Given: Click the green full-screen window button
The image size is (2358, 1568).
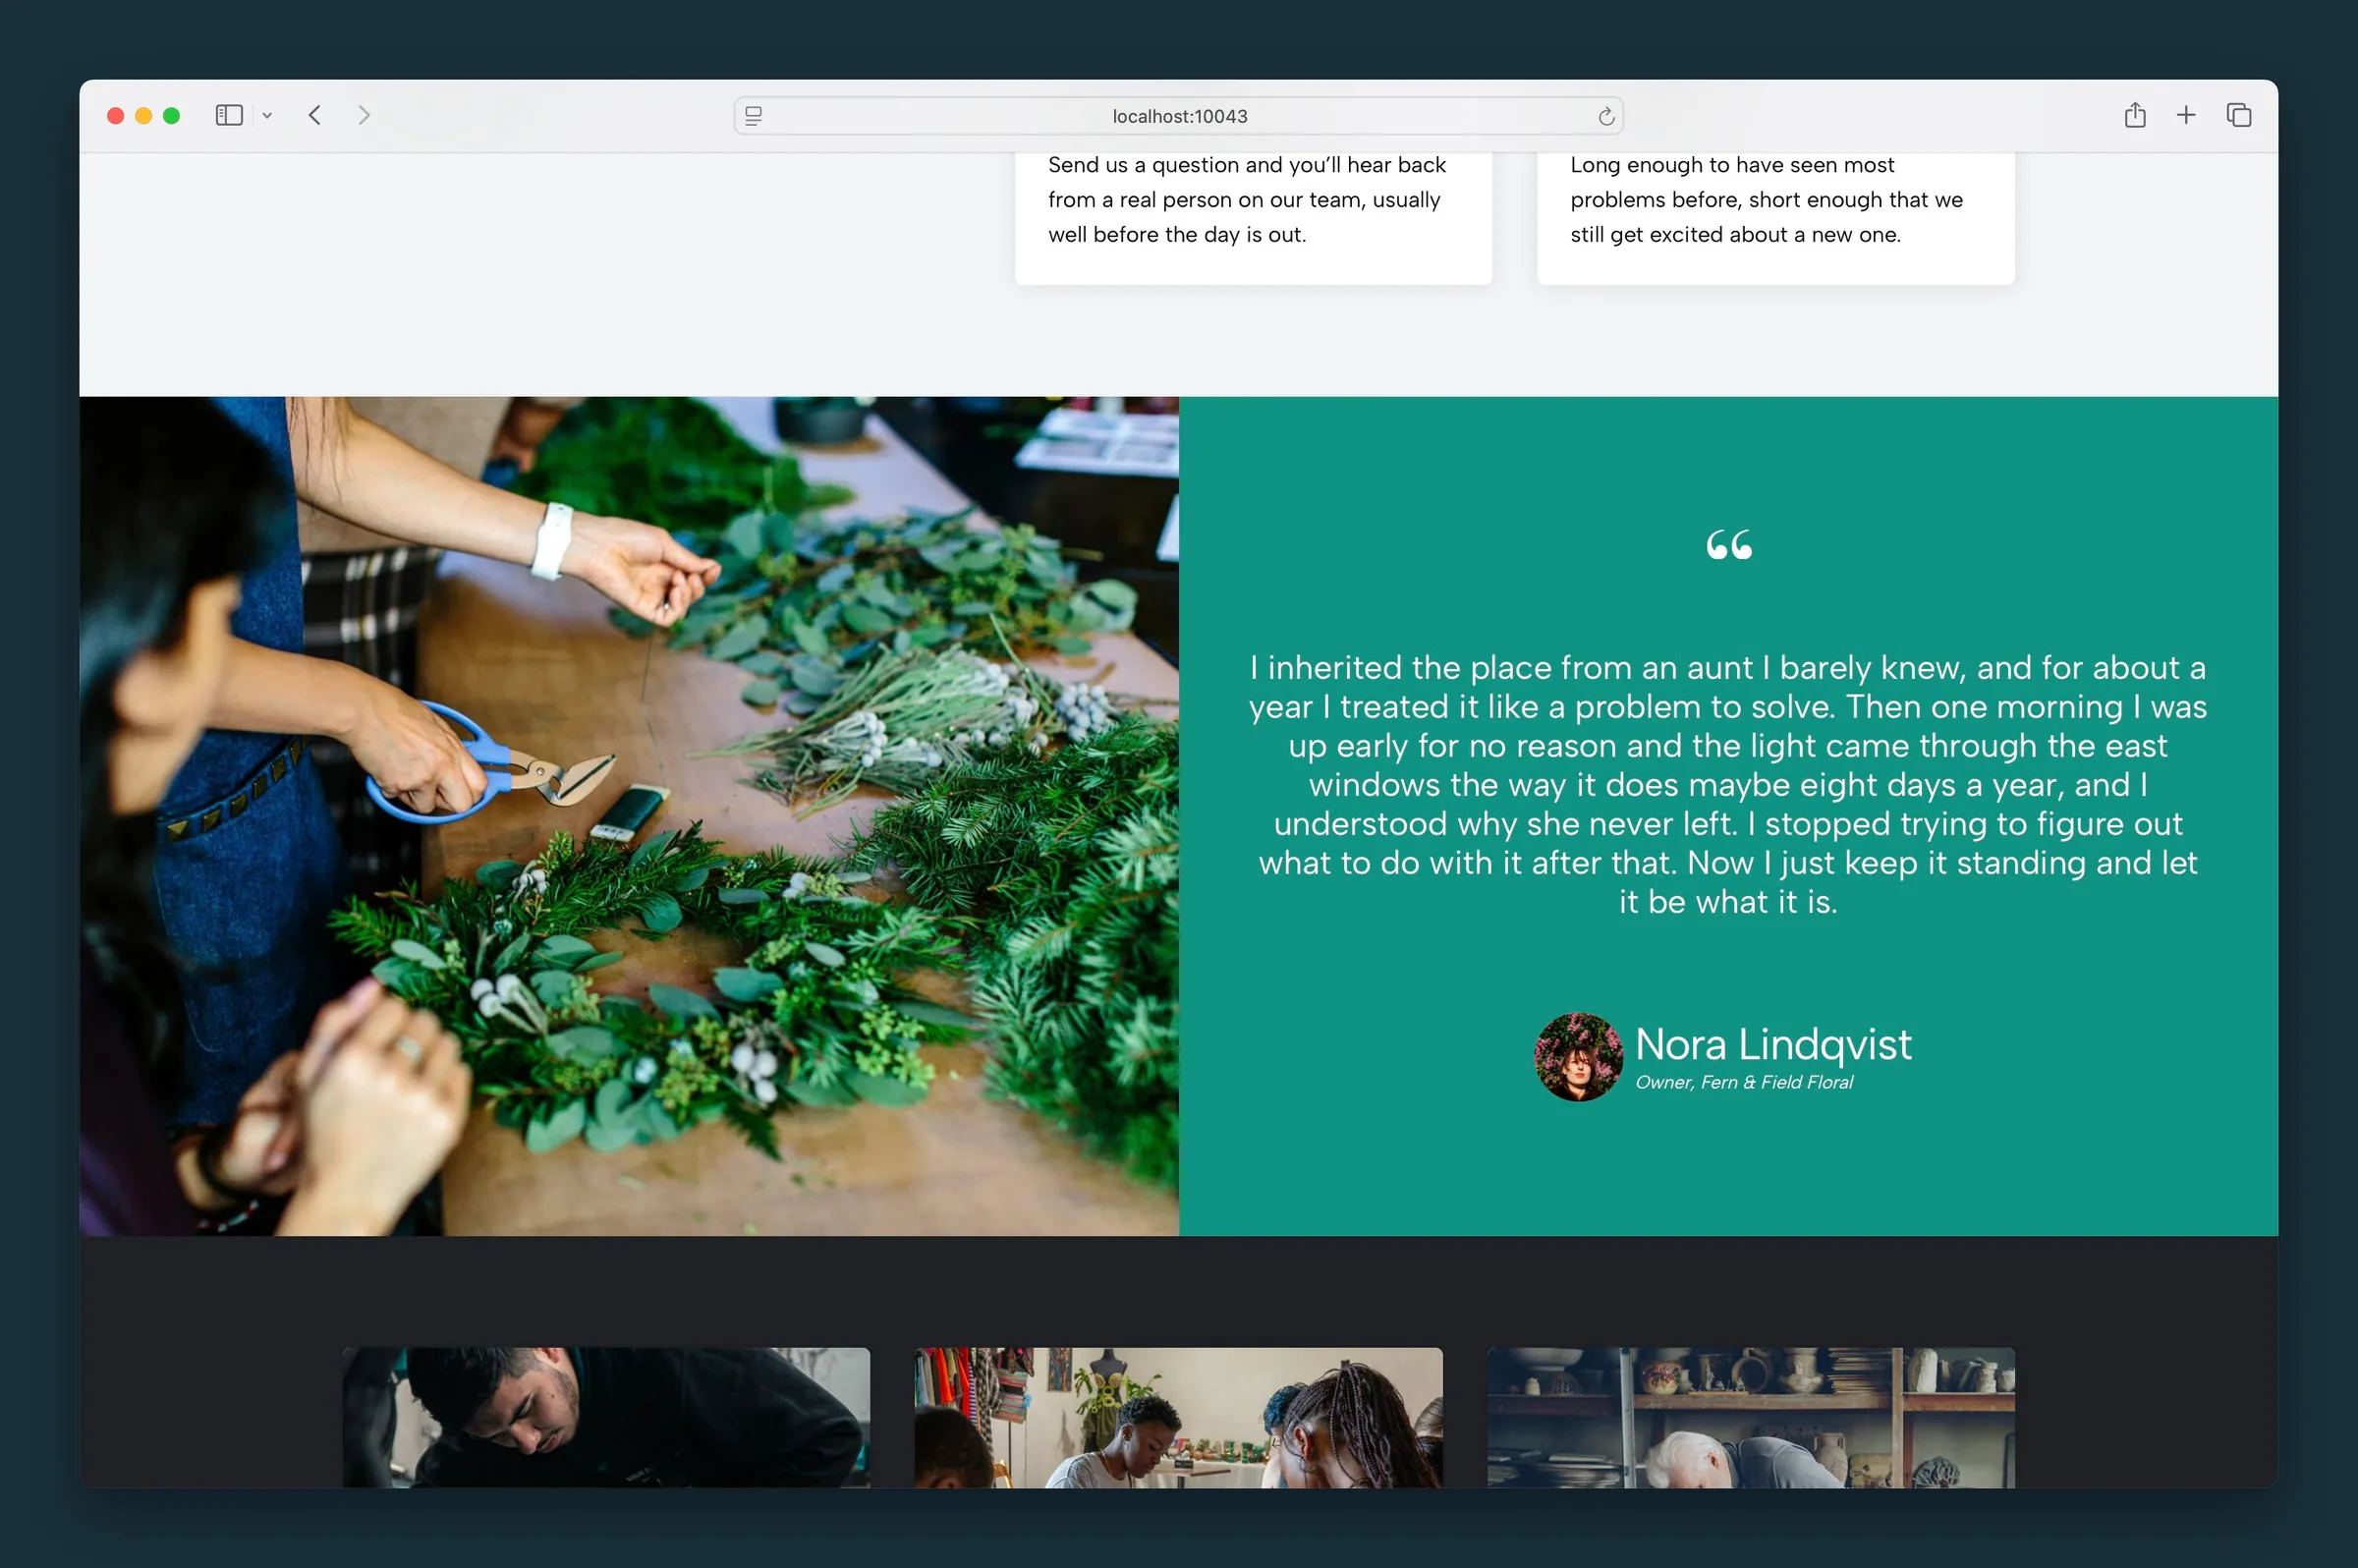Looking at the screenshot, I should tap(172, 116).
